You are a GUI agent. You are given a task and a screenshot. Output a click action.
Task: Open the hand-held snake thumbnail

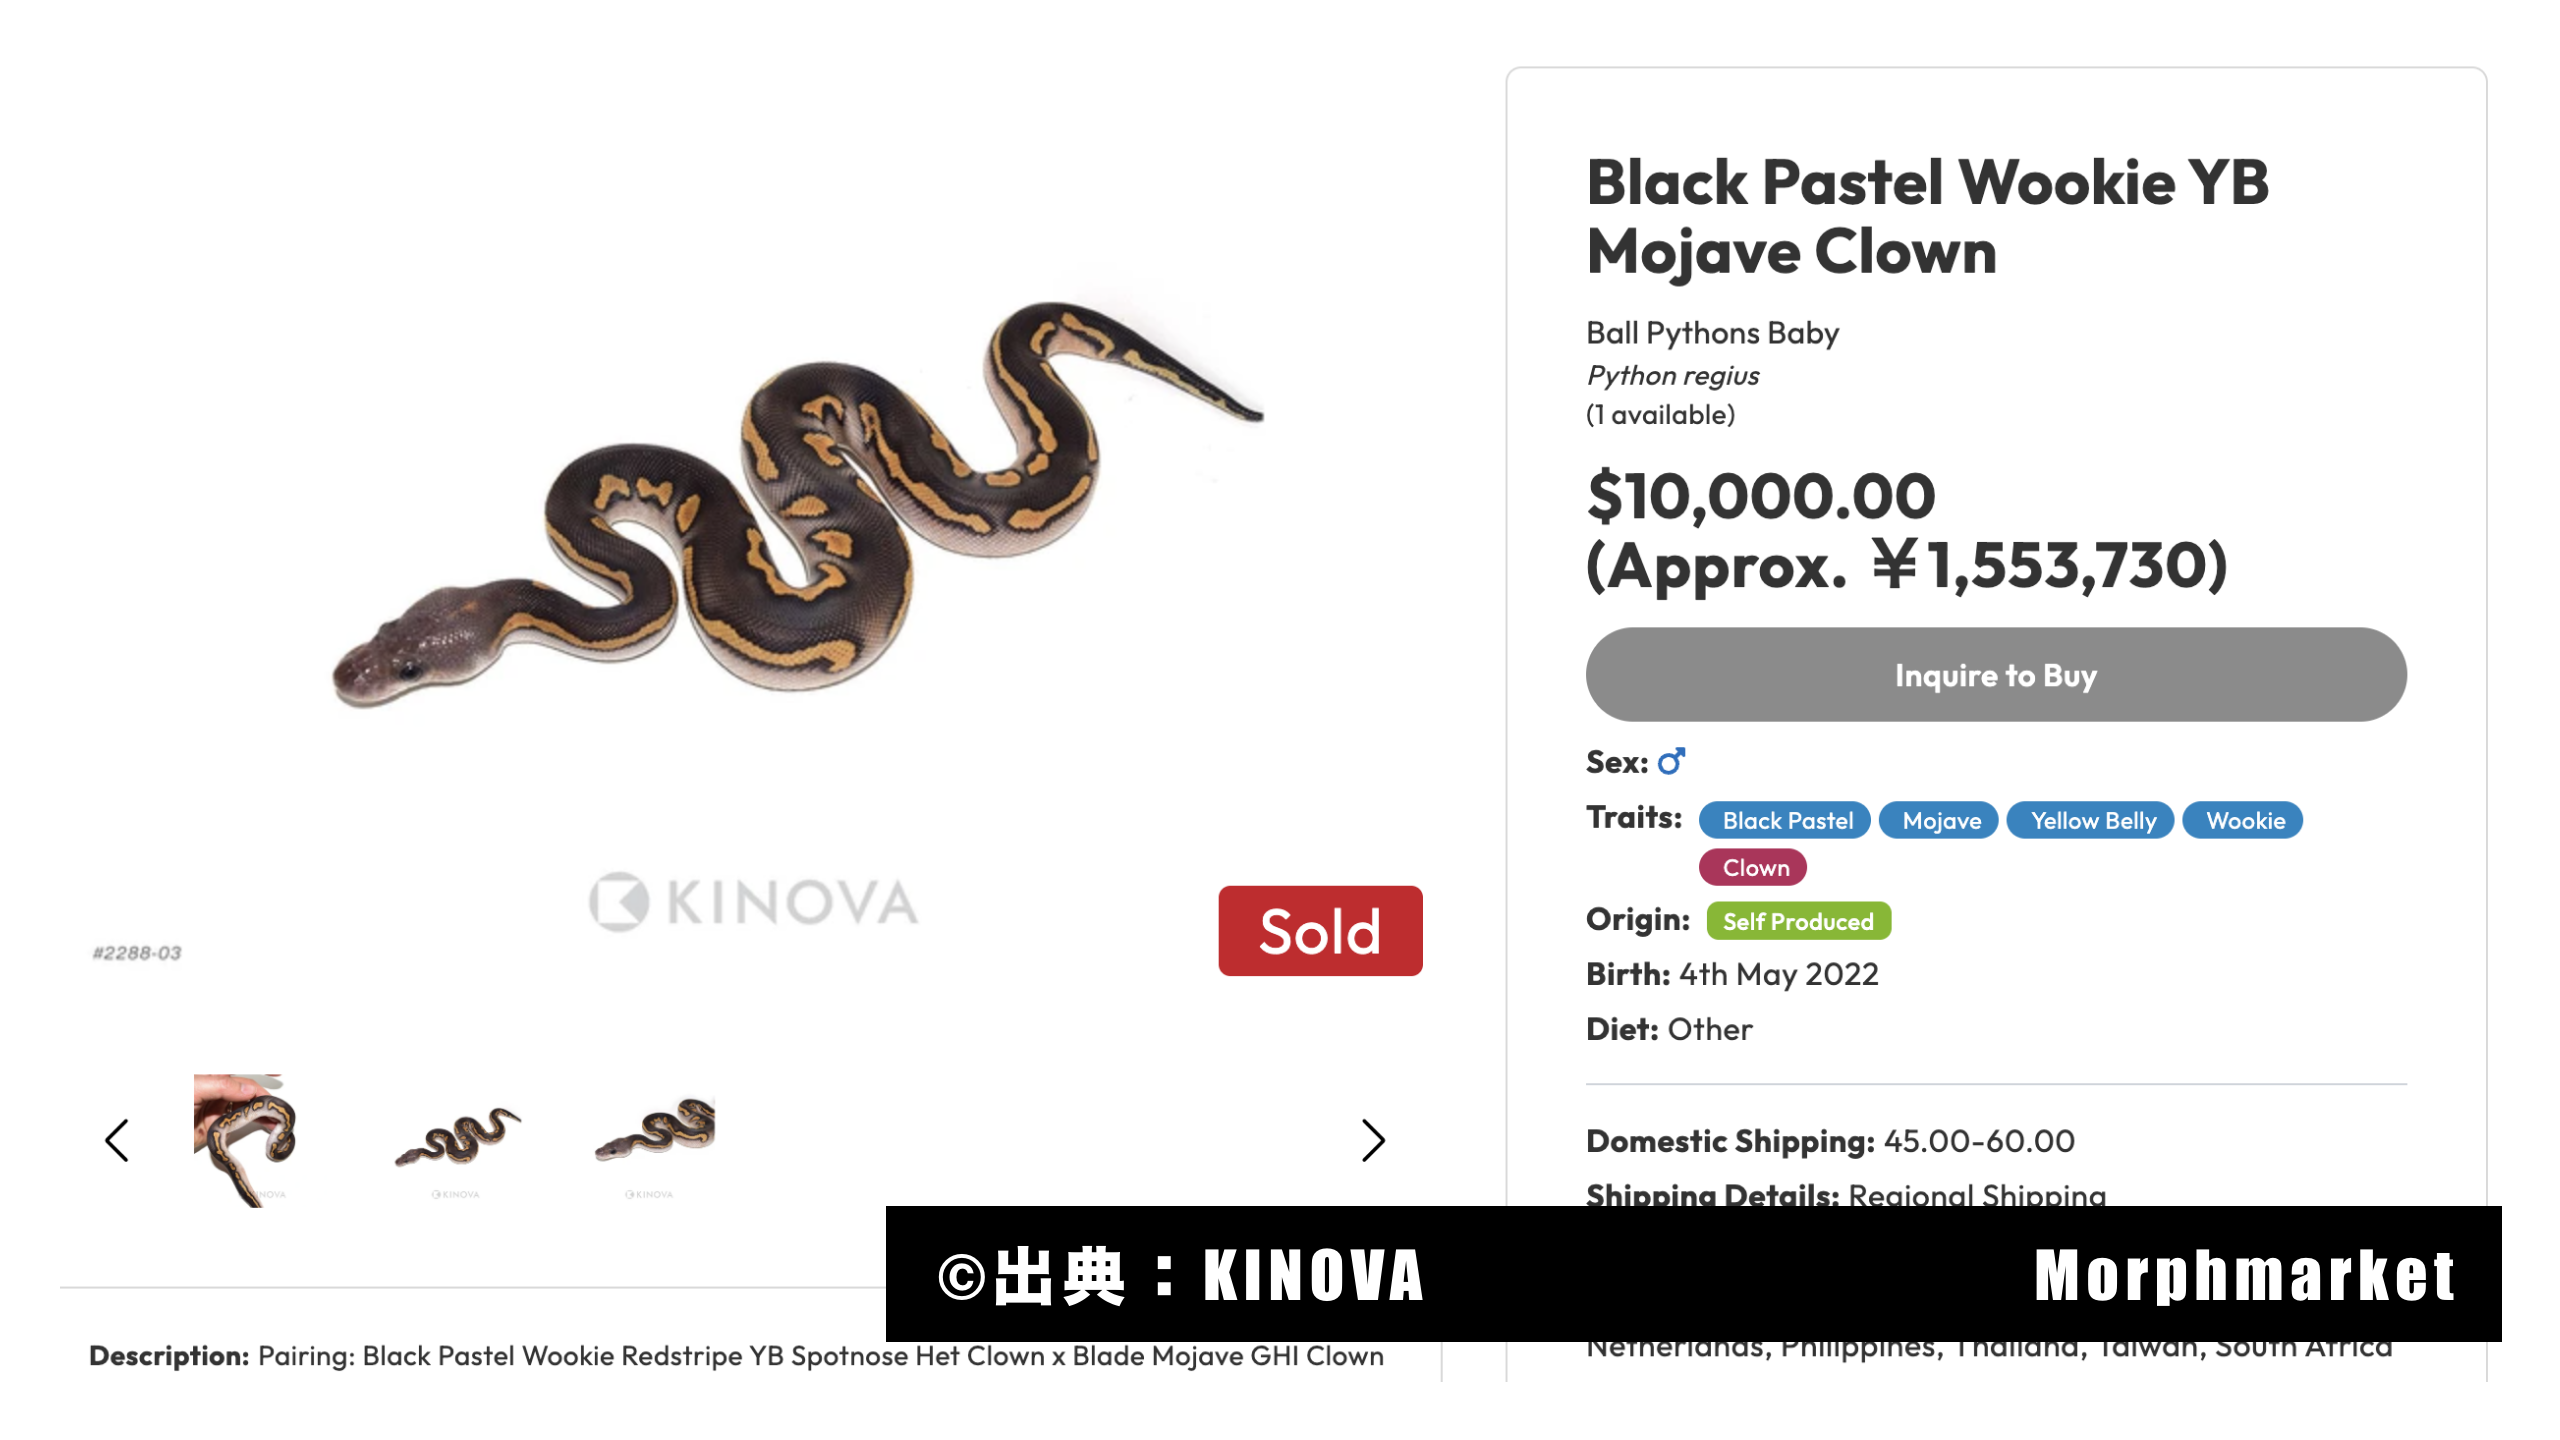pyautogui.click(x=246, y=1139)
